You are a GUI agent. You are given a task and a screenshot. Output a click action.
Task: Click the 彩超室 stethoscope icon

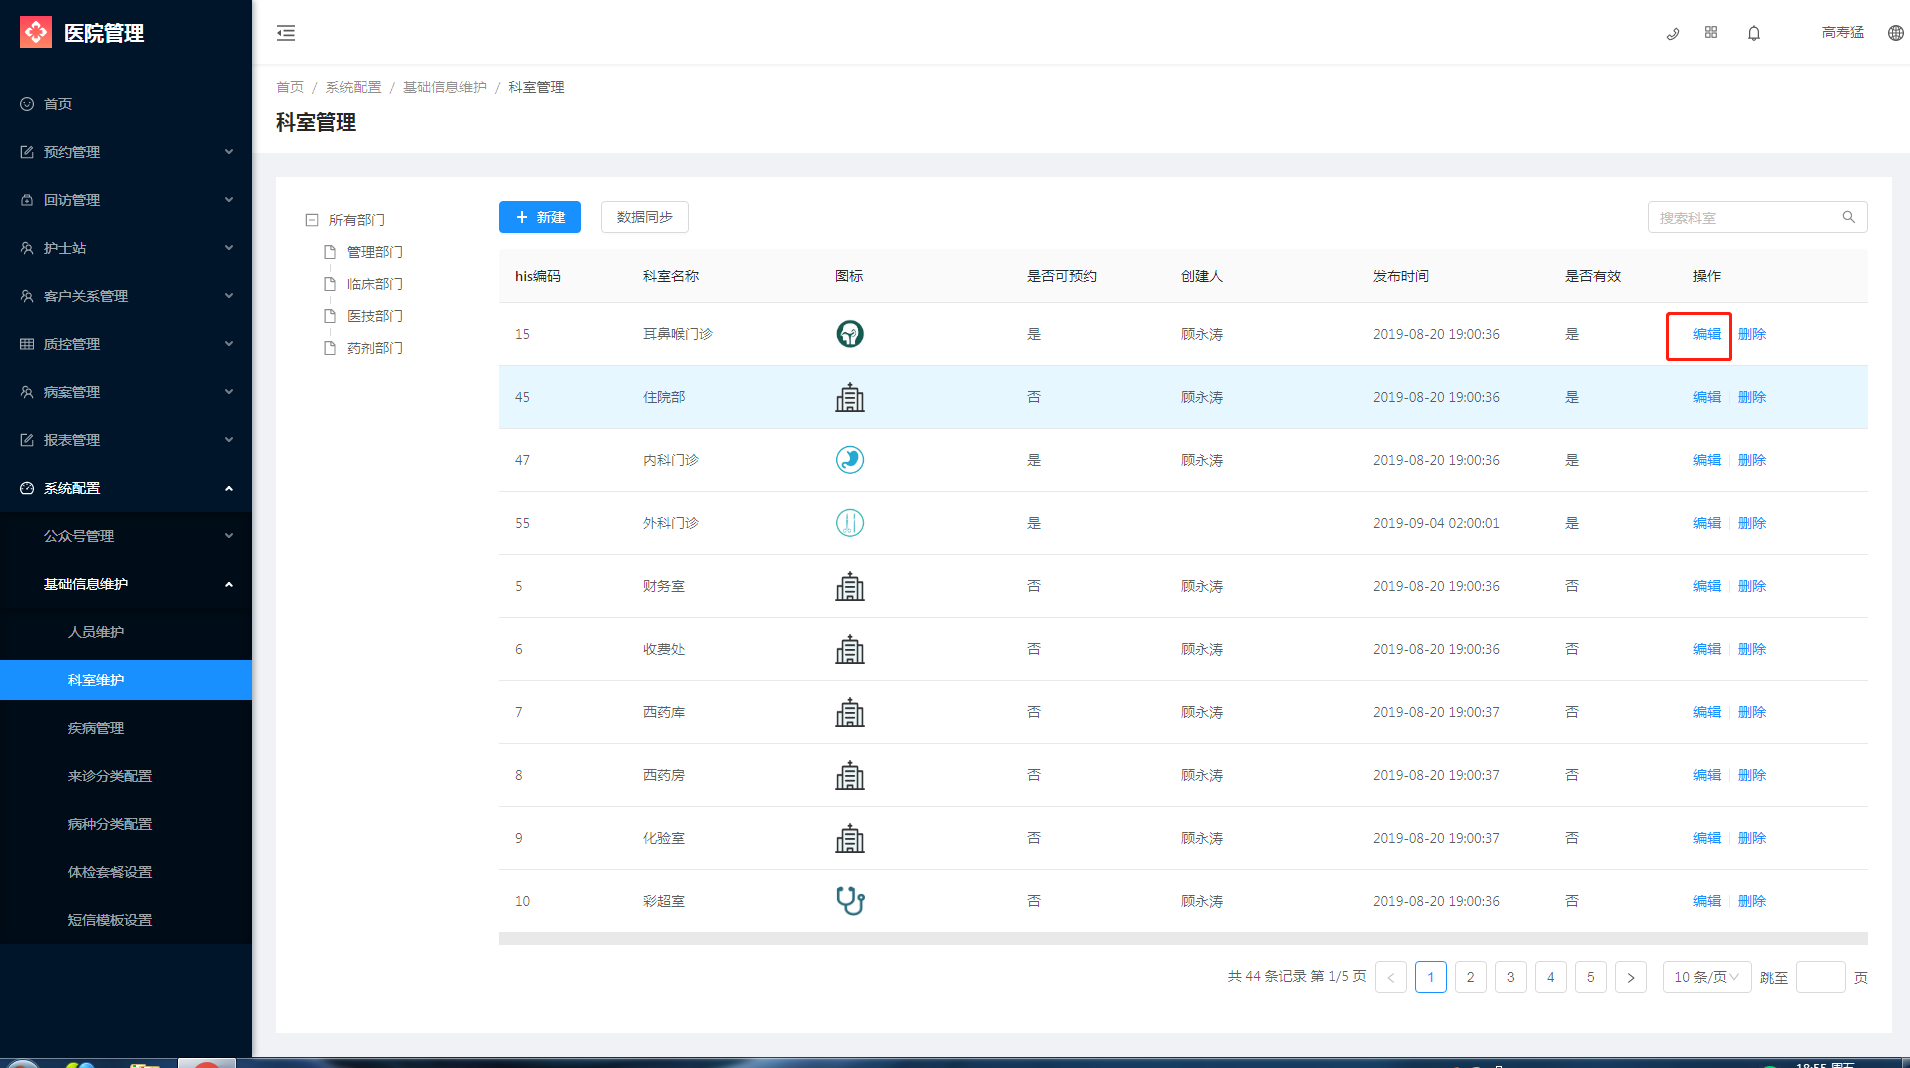click(x=850, y=901)
